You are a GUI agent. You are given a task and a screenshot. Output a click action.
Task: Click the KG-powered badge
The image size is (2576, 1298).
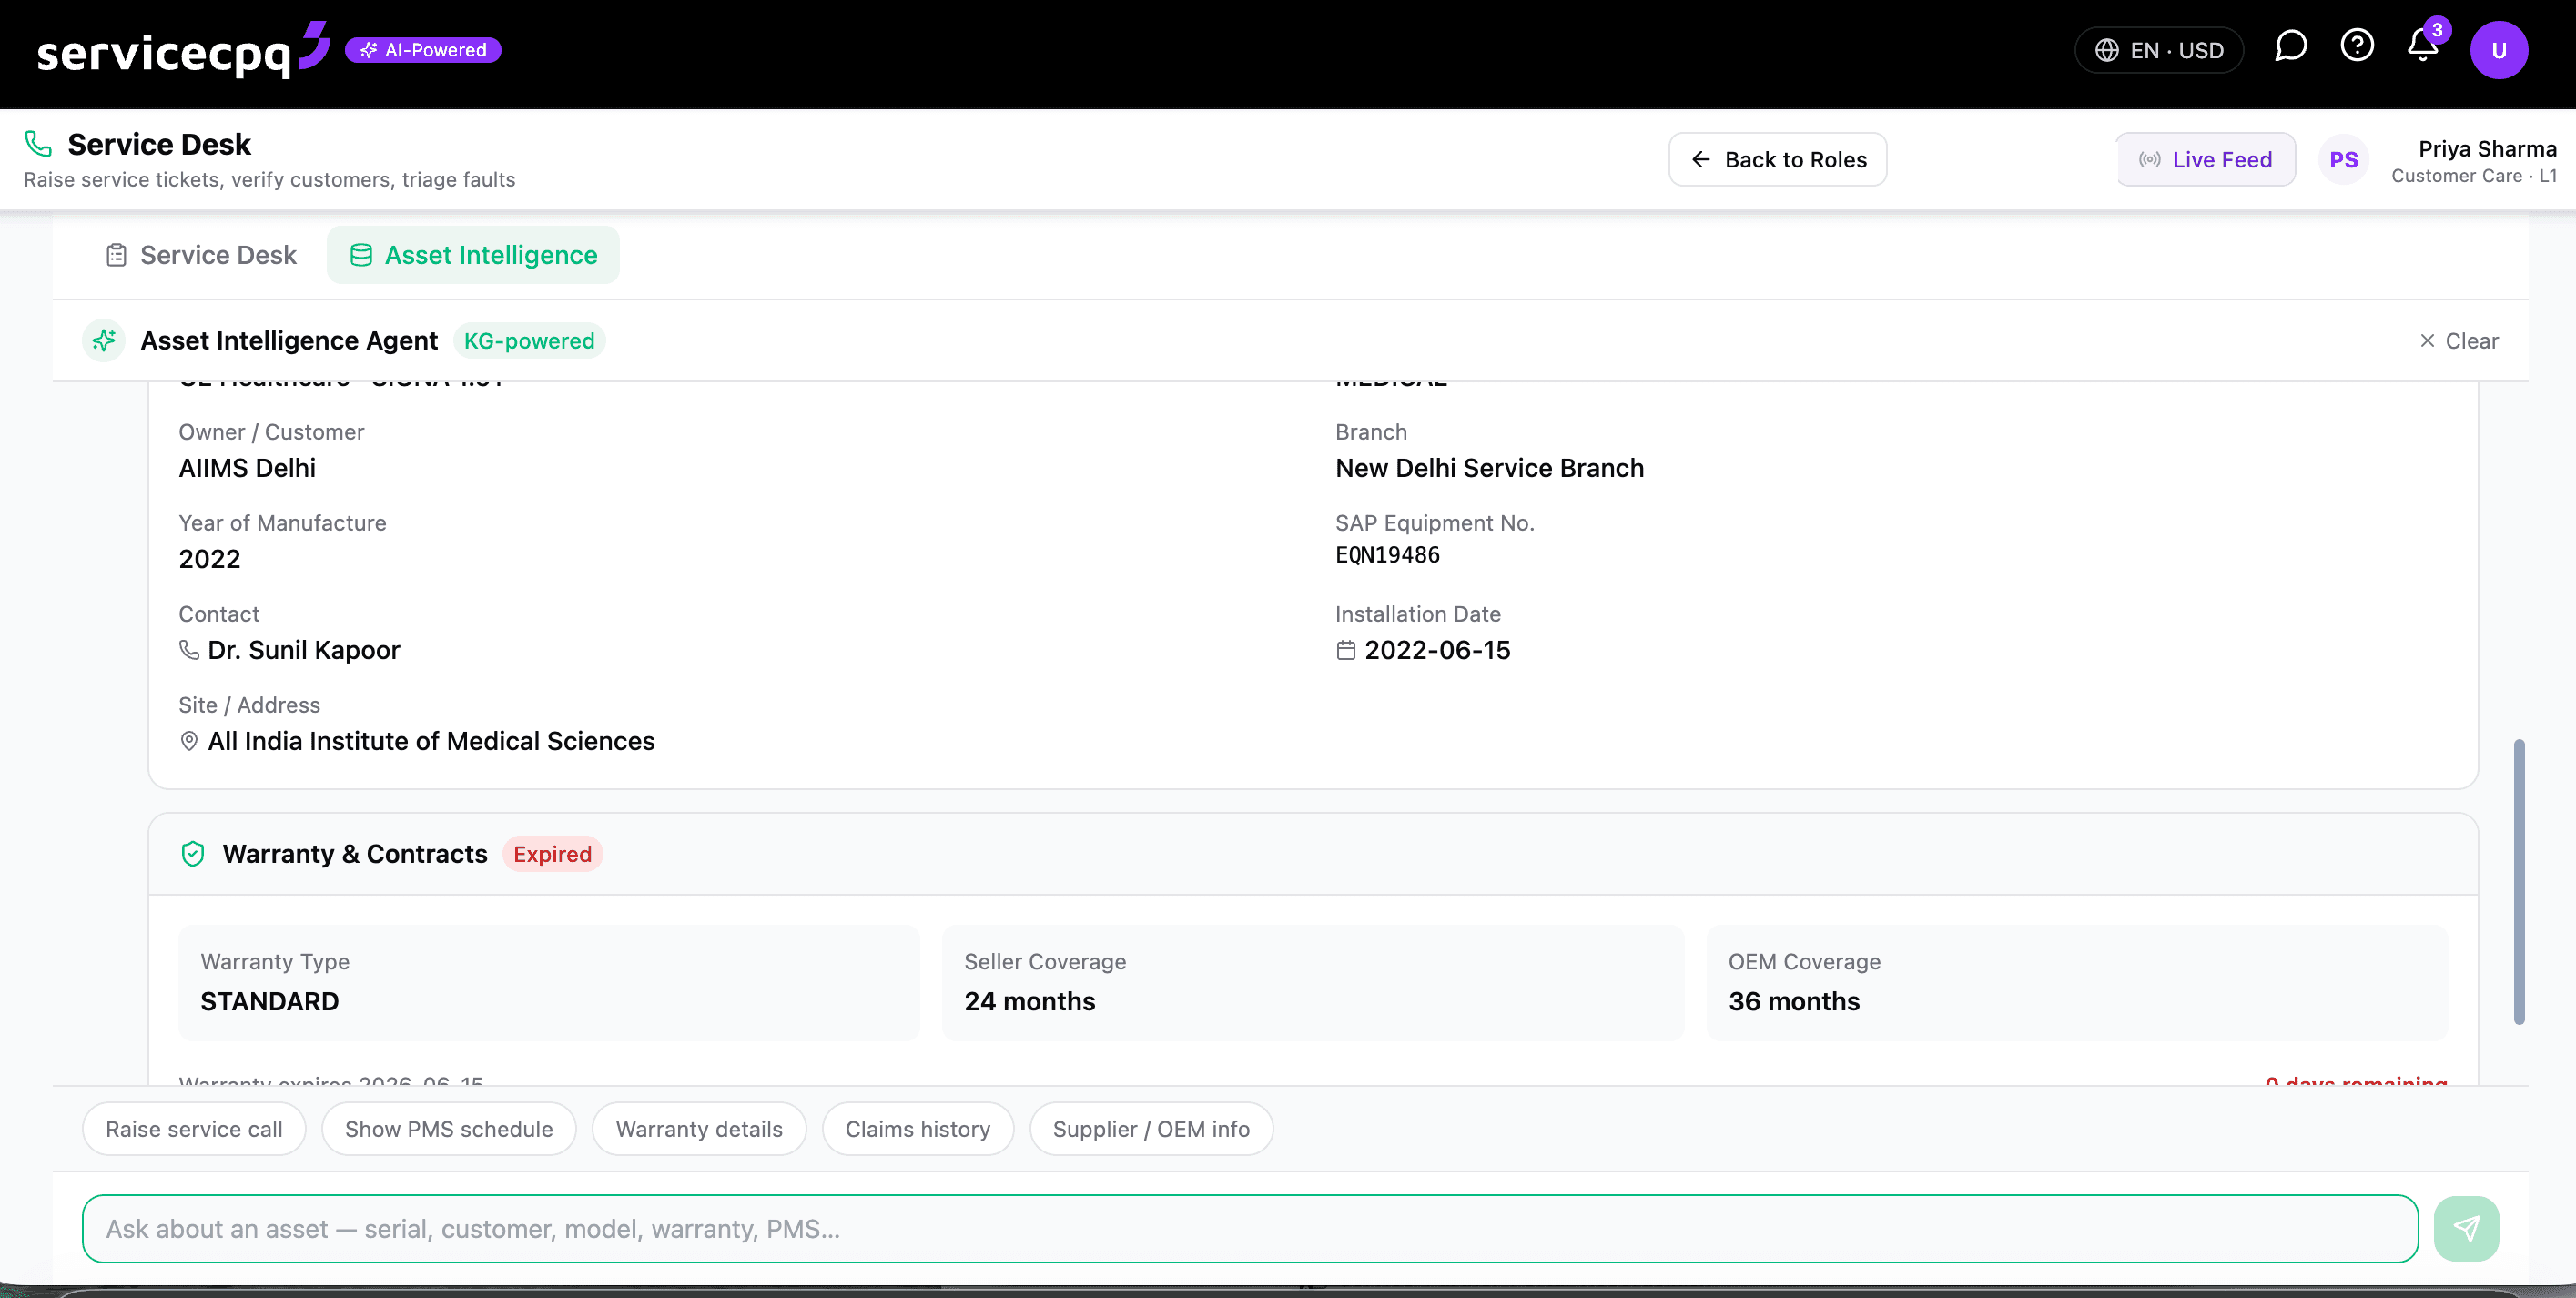tap(529, 341)
